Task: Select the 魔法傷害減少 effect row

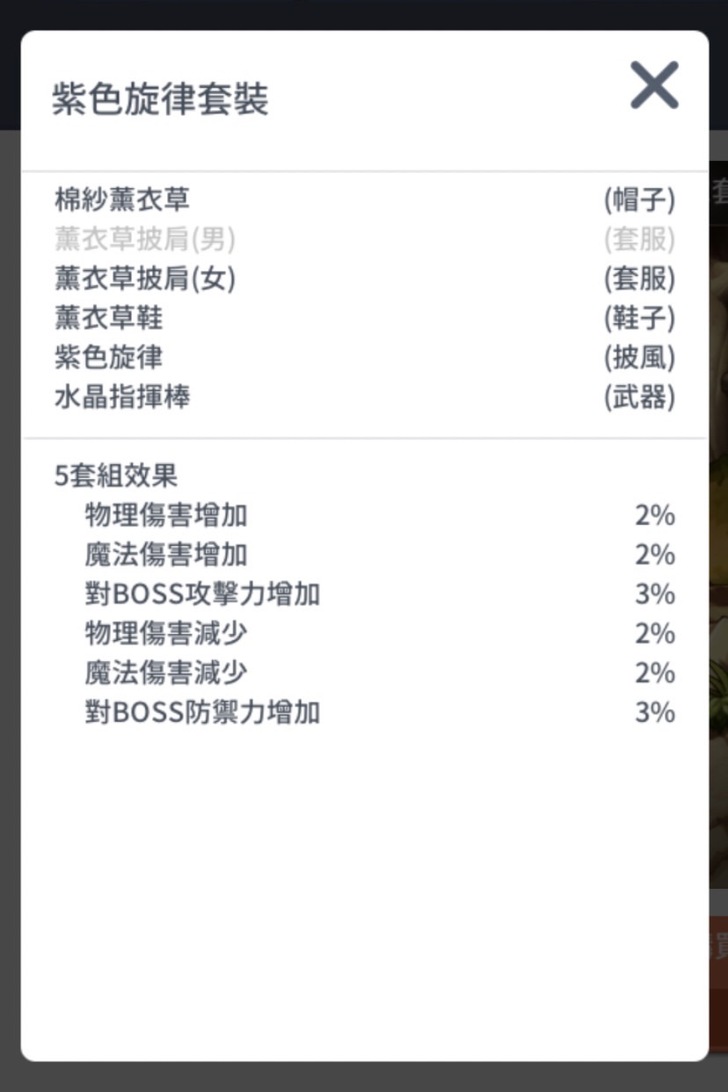Action: click(166, 673)
